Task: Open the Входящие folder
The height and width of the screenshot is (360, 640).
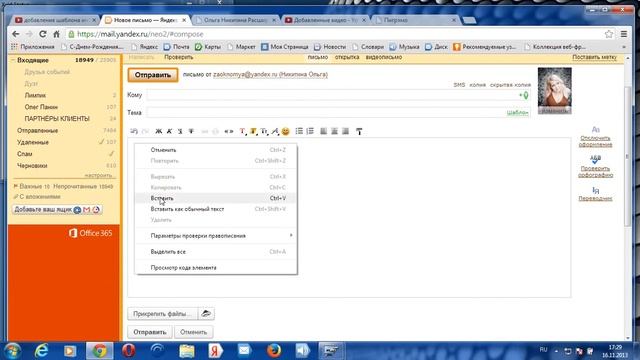Action: pyautogui.click(x=33, y=60)
